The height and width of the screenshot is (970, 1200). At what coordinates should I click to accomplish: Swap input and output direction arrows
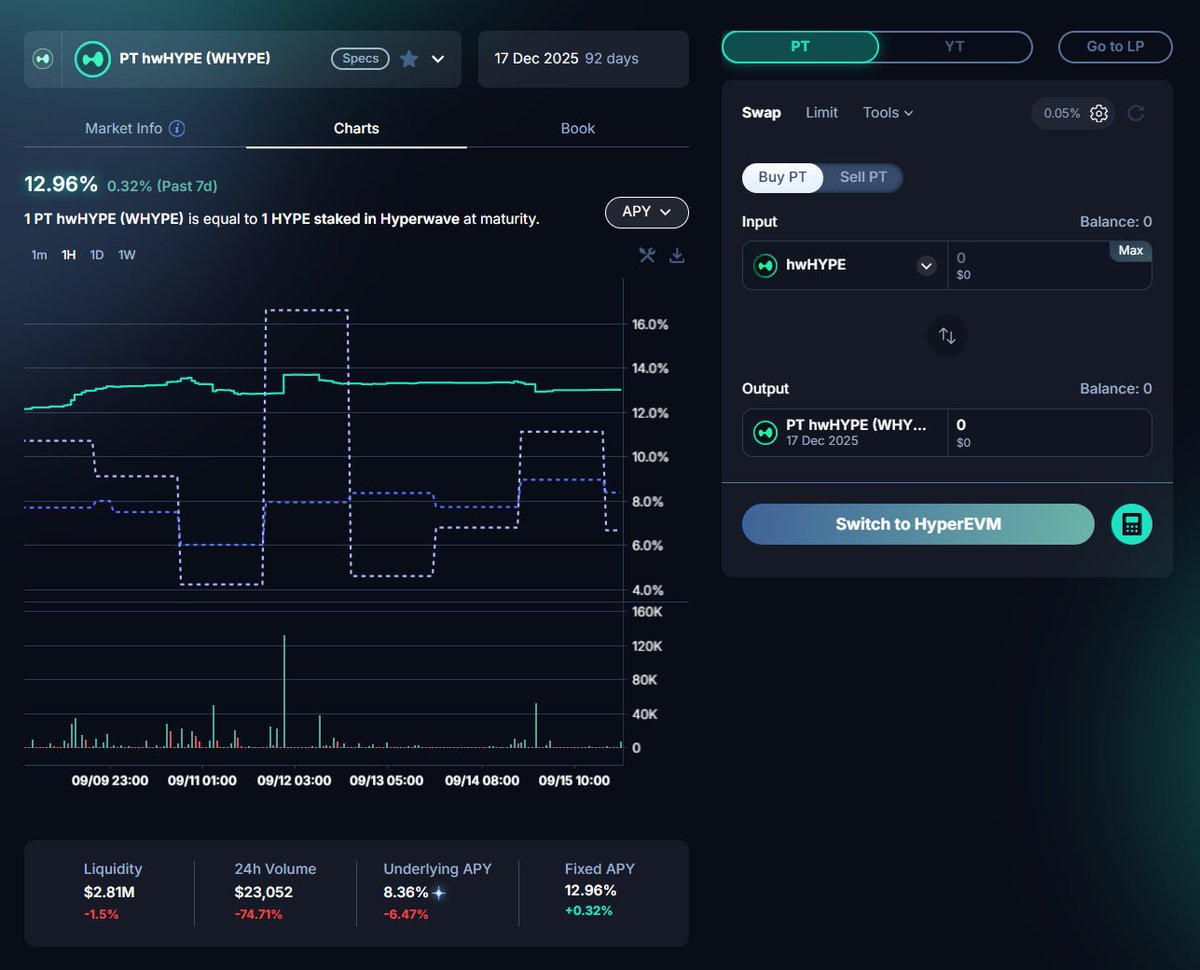point(947,336)
